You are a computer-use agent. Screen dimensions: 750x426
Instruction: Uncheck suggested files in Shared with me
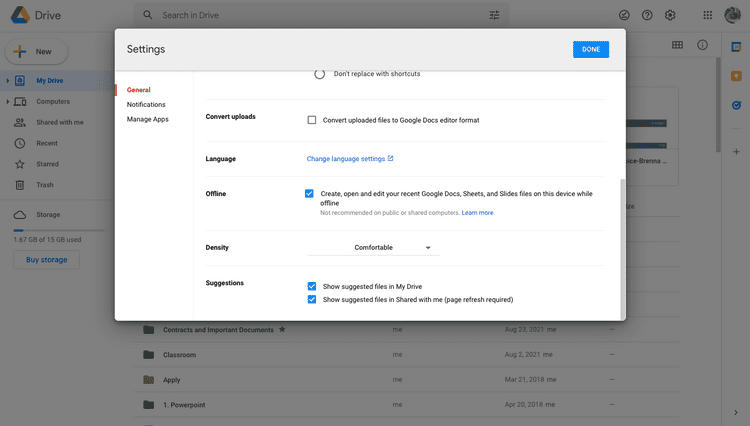point(312,299)
